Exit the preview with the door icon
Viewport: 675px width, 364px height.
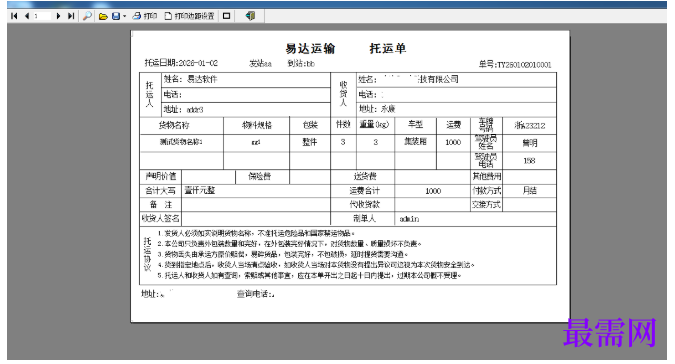(250, 16)
